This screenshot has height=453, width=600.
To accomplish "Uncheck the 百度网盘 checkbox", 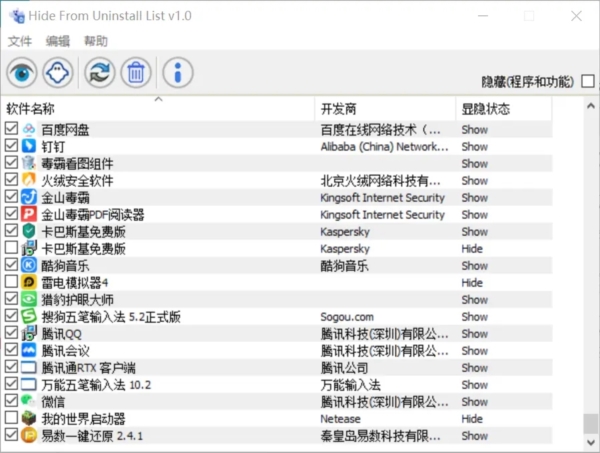I will click(x=11, y=129).
